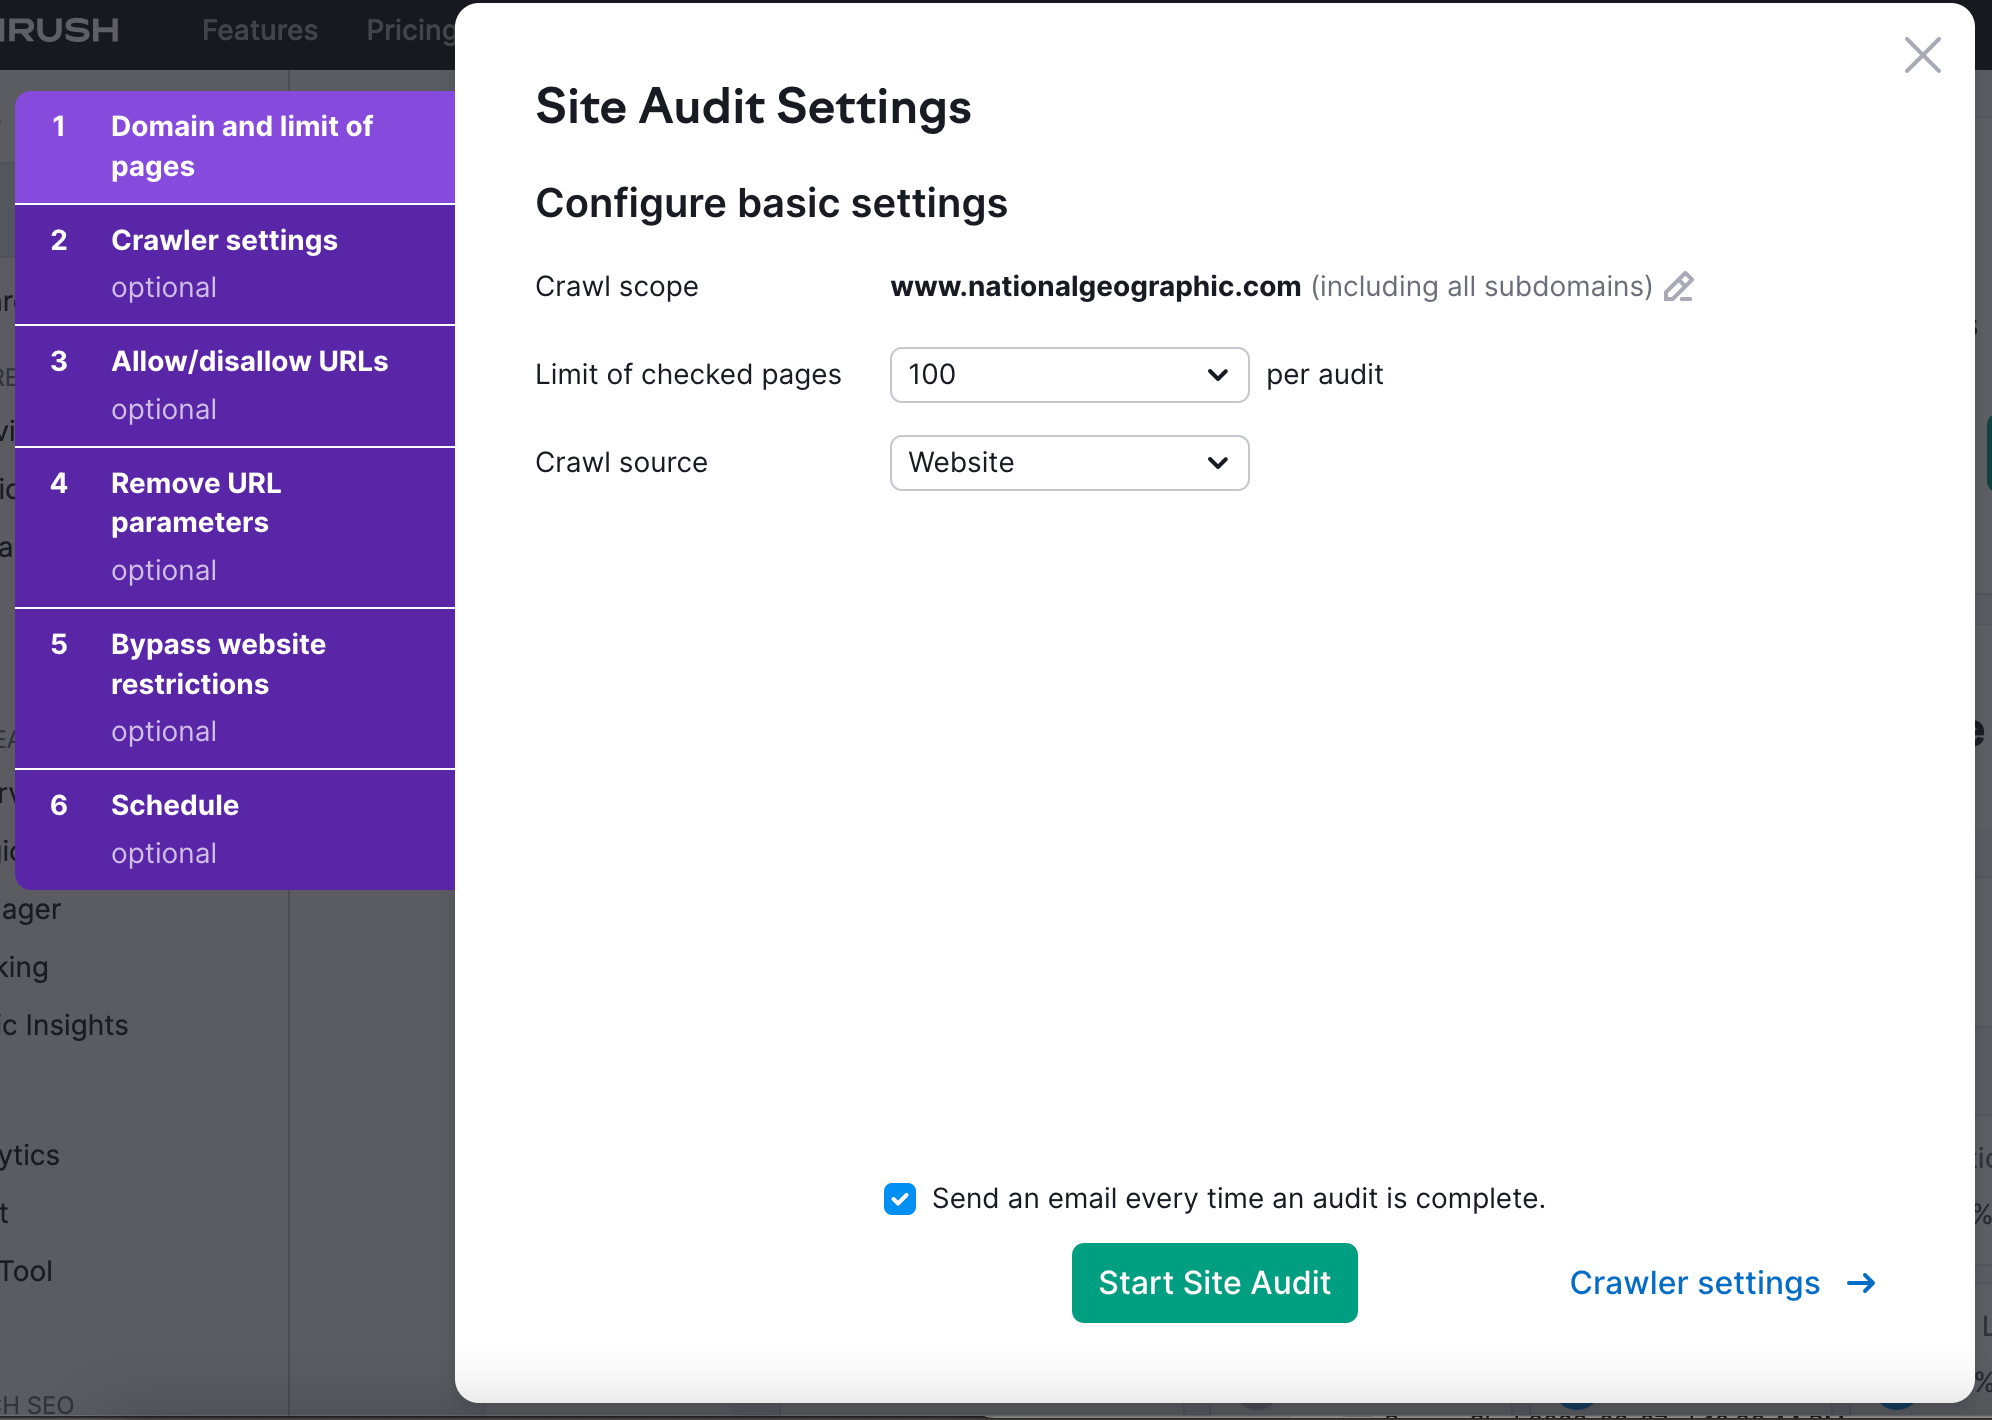Toggle the email notification checkbox
The height and width of the screenshot is (1420, 1992).
point(900,1199)
